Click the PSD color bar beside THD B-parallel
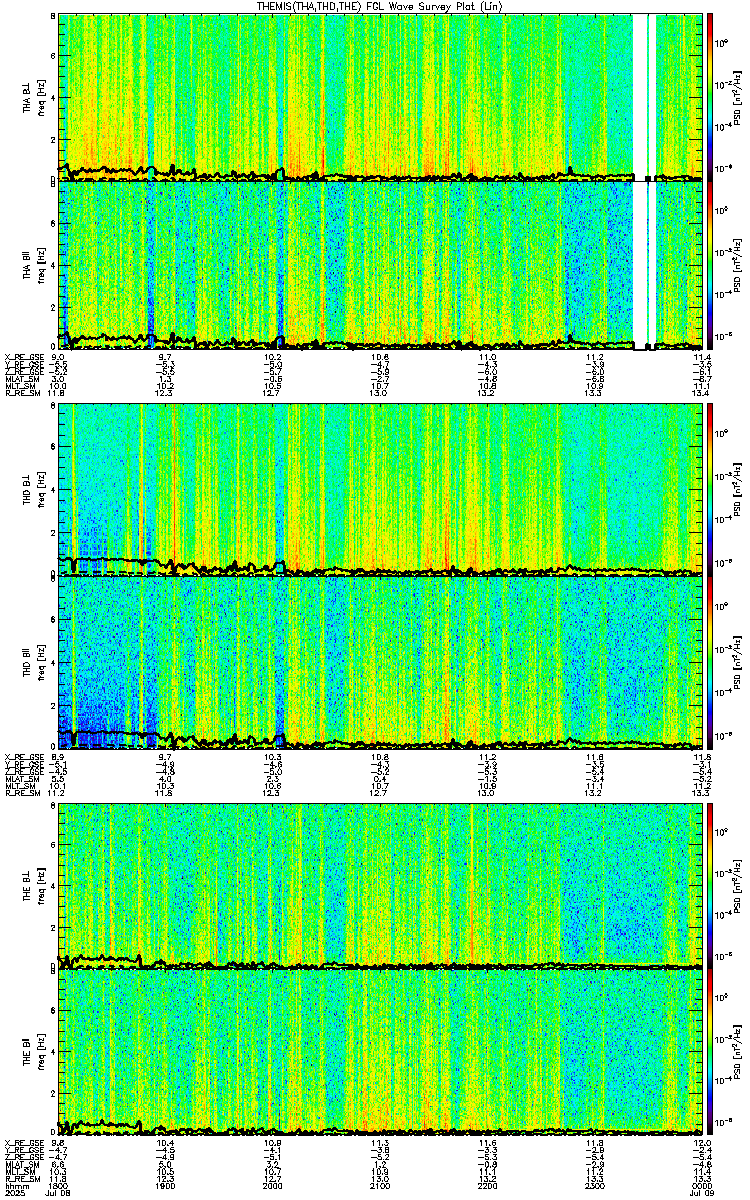The width and height of the screenshot is (750, 1200). tap(711, 662)
